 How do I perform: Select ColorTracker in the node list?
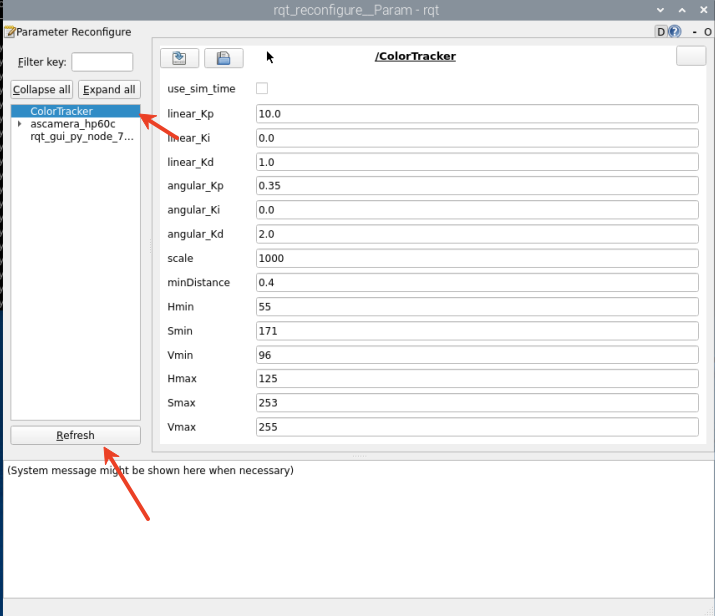tap(62, 111)
